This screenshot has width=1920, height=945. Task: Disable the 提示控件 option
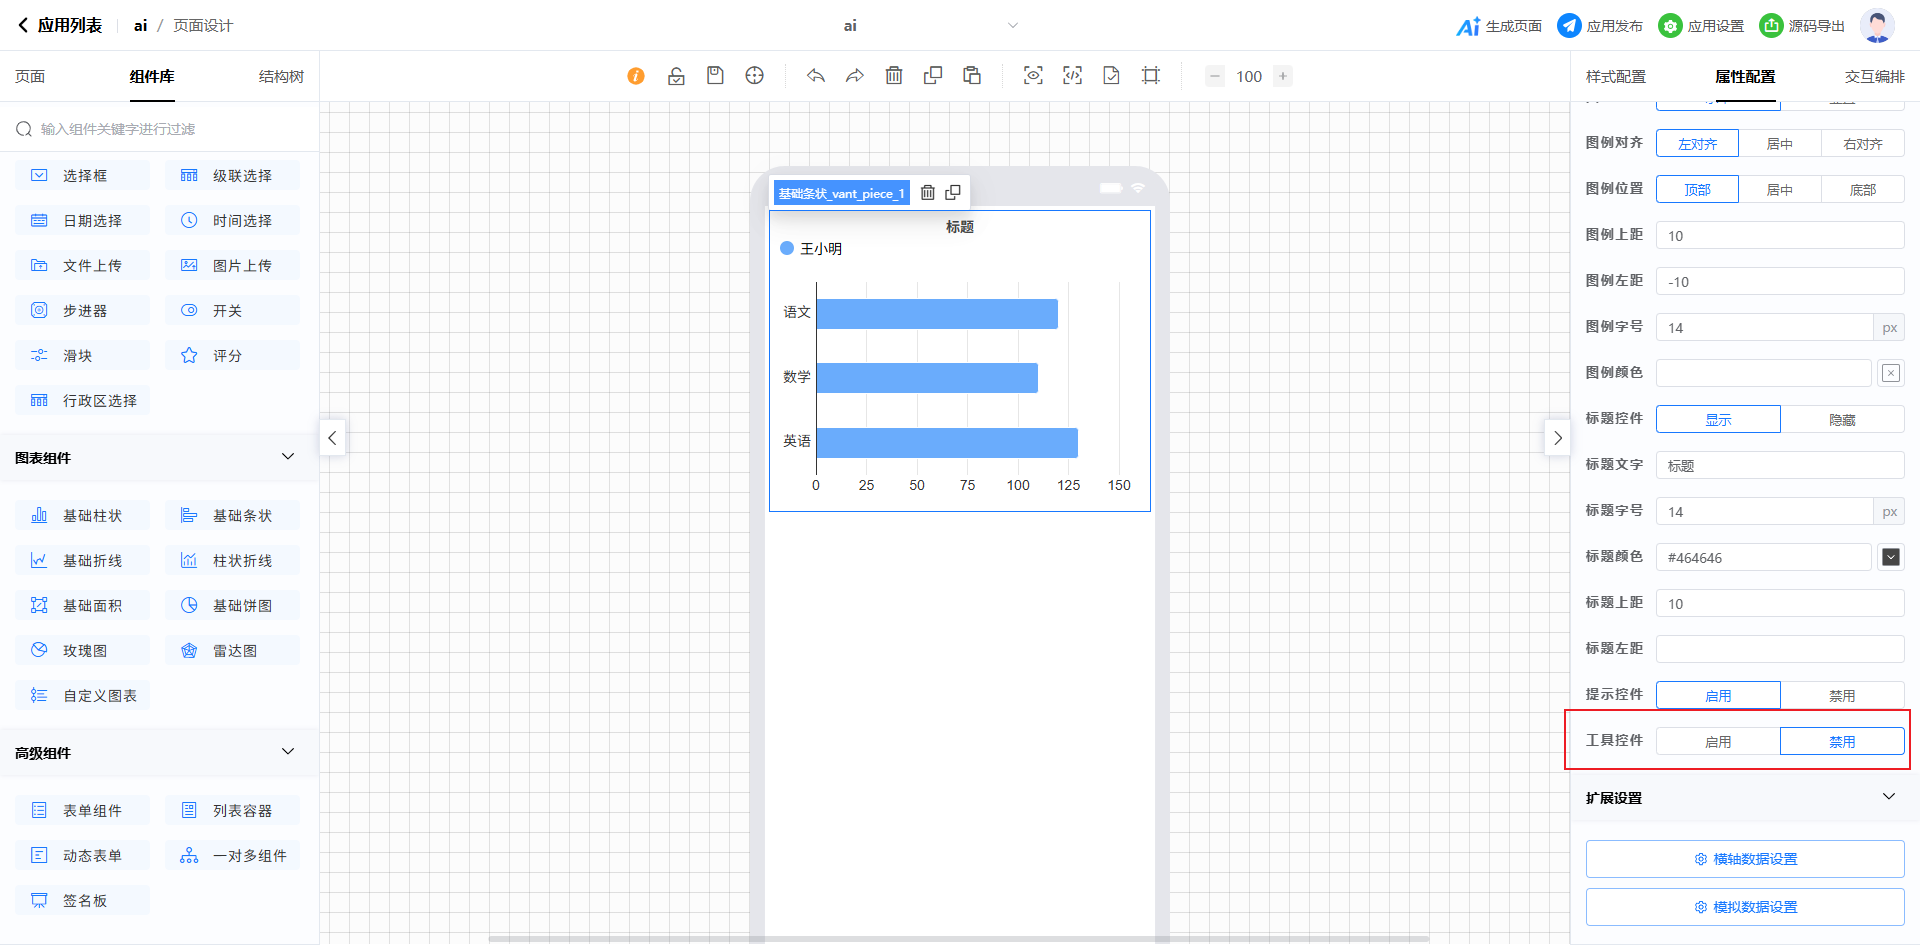tap(1842, 695)
